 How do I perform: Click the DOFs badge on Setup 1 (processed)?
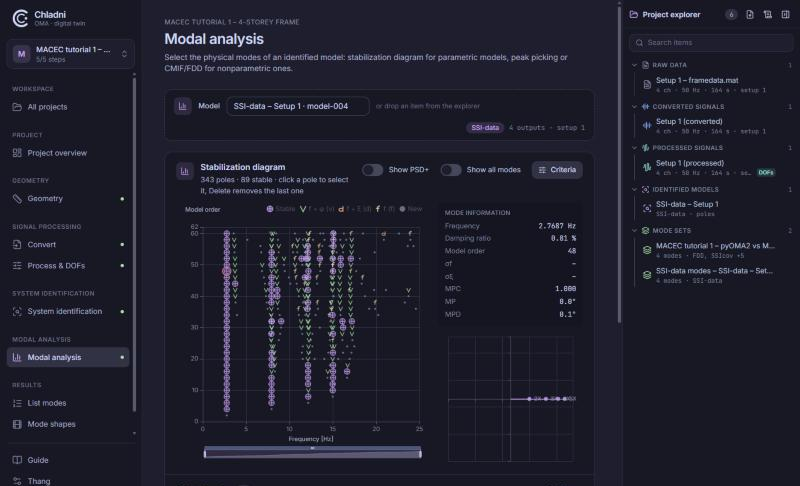(766, 172)
